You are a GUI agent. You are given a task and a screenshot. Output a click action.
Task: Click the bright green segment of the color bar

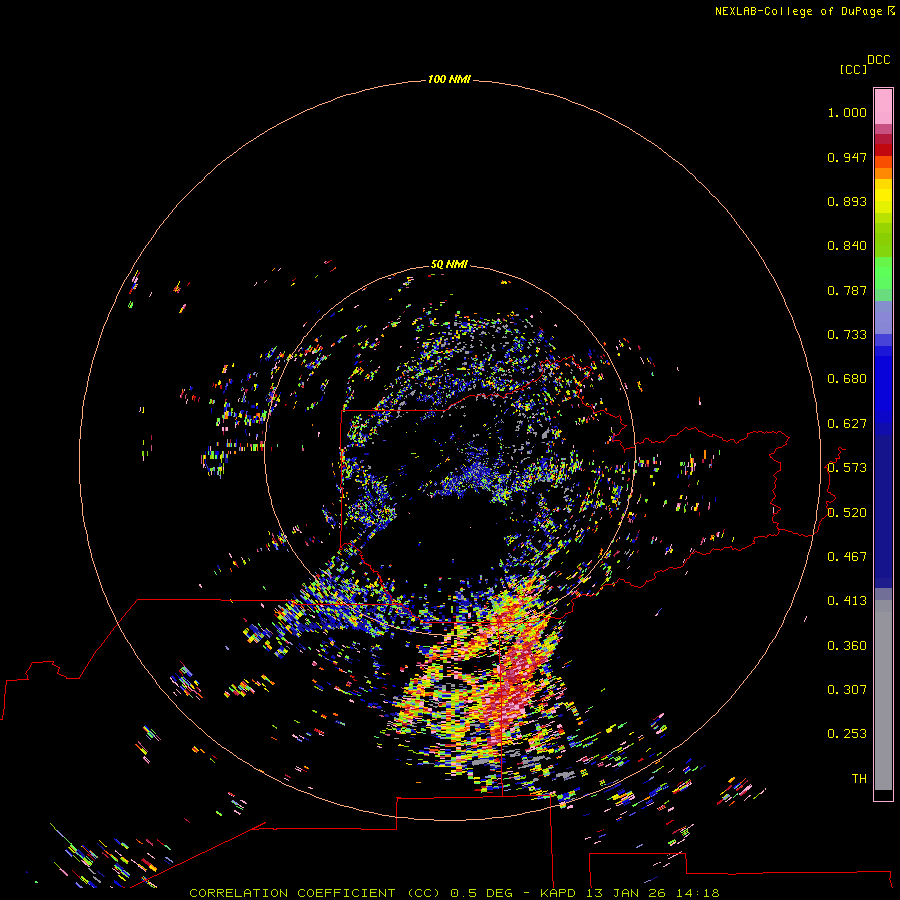[x=883, y=273]
